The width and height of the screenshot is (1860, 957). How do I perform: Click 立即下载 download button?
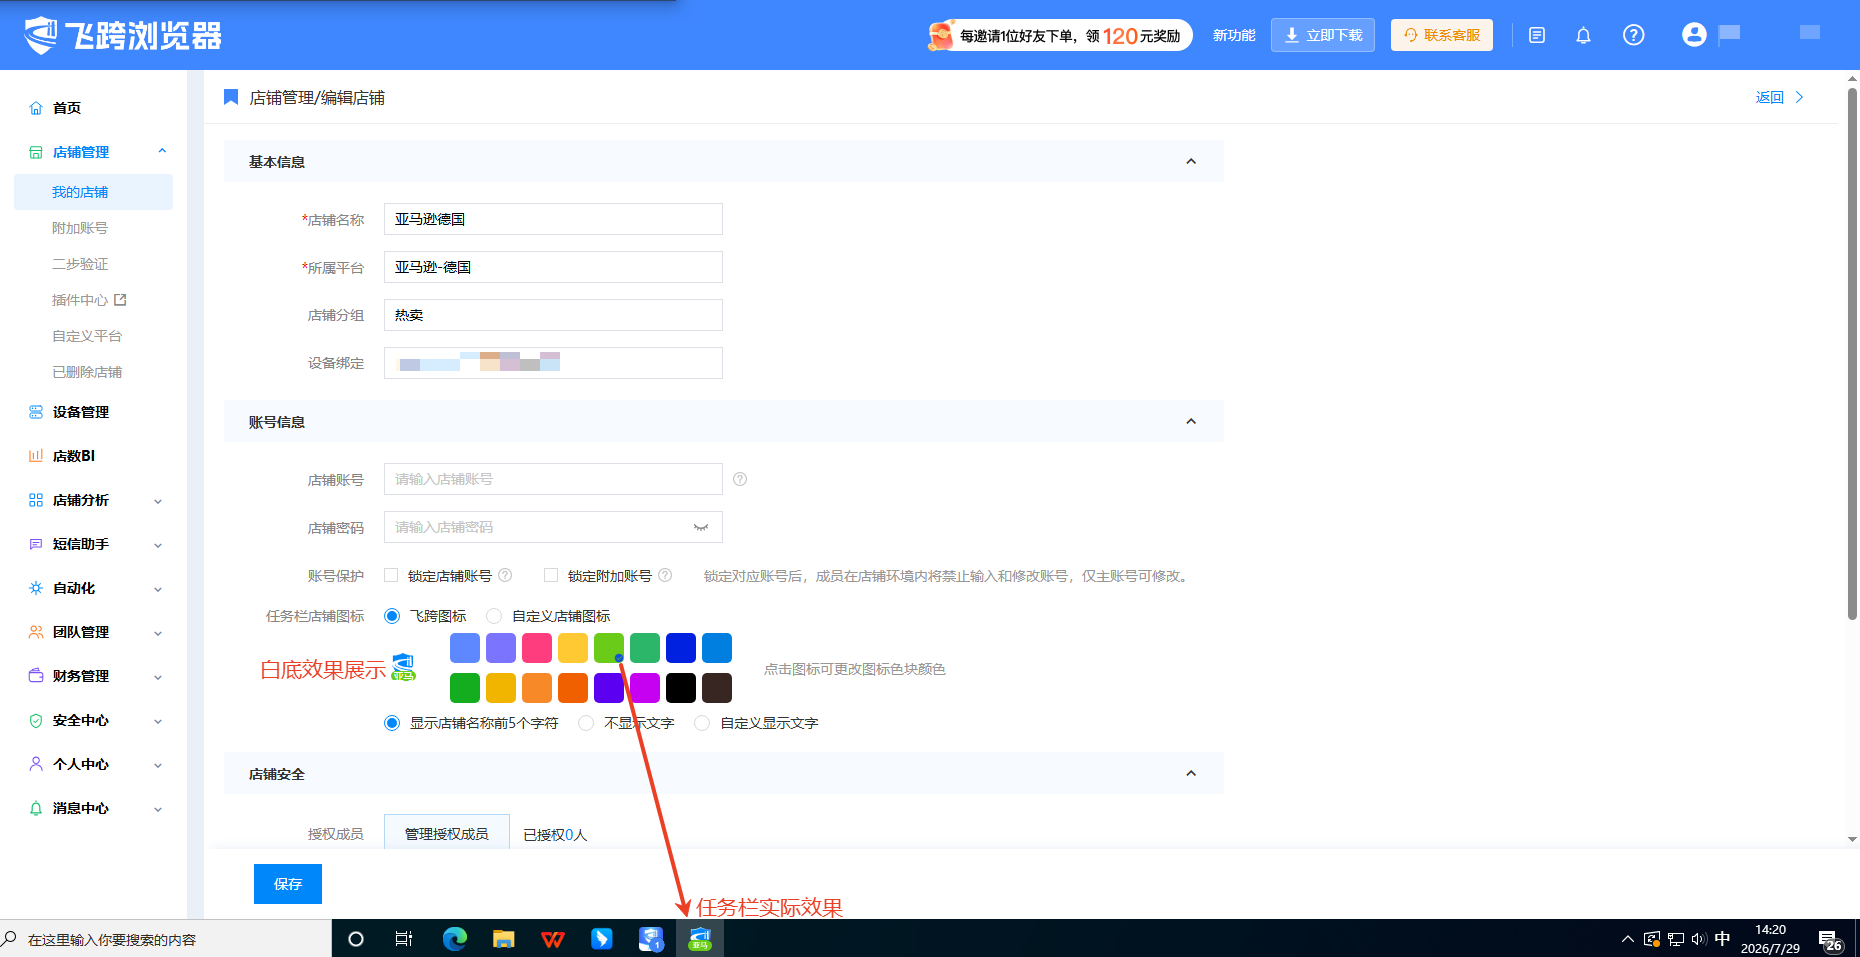tap(1323, 35)
